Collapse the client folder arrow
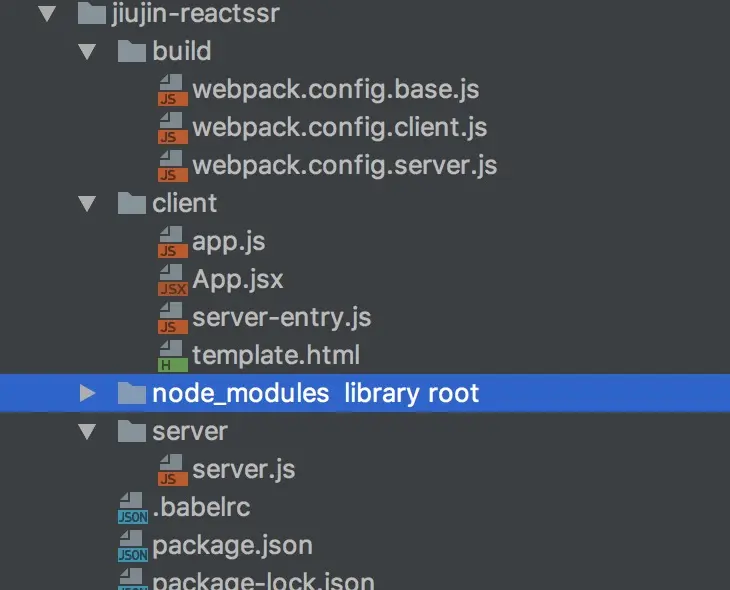This screenshot has width=730, height=590. (x=87, y=203)
